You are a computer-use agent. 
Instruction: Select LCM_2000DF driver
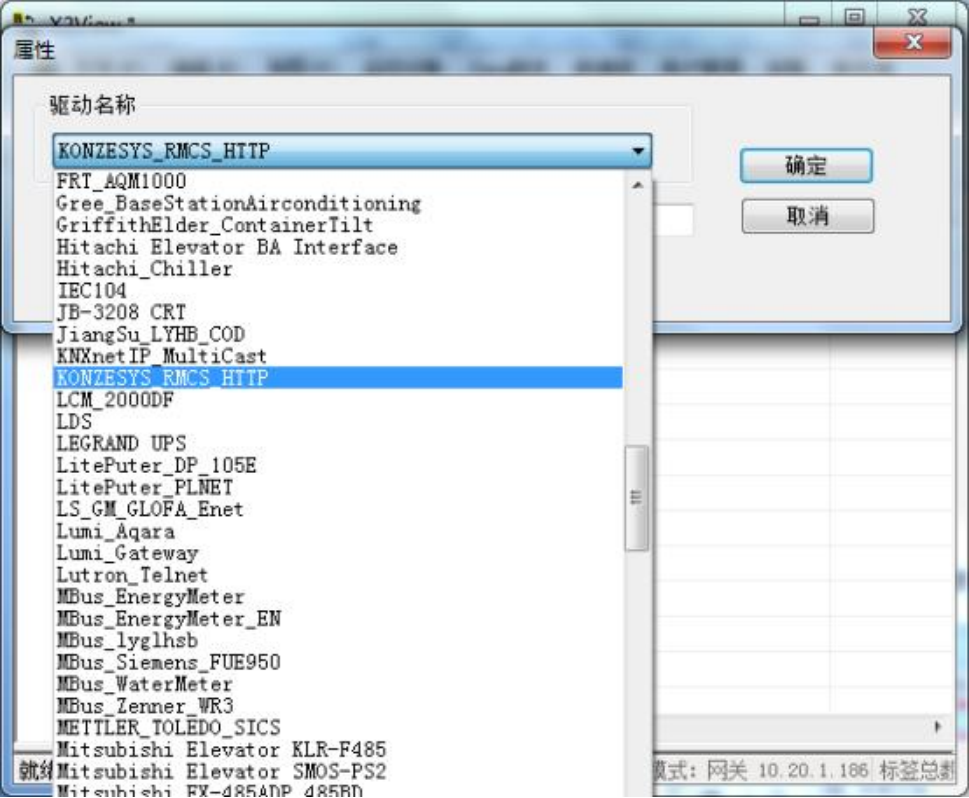[x=337, y=400]
